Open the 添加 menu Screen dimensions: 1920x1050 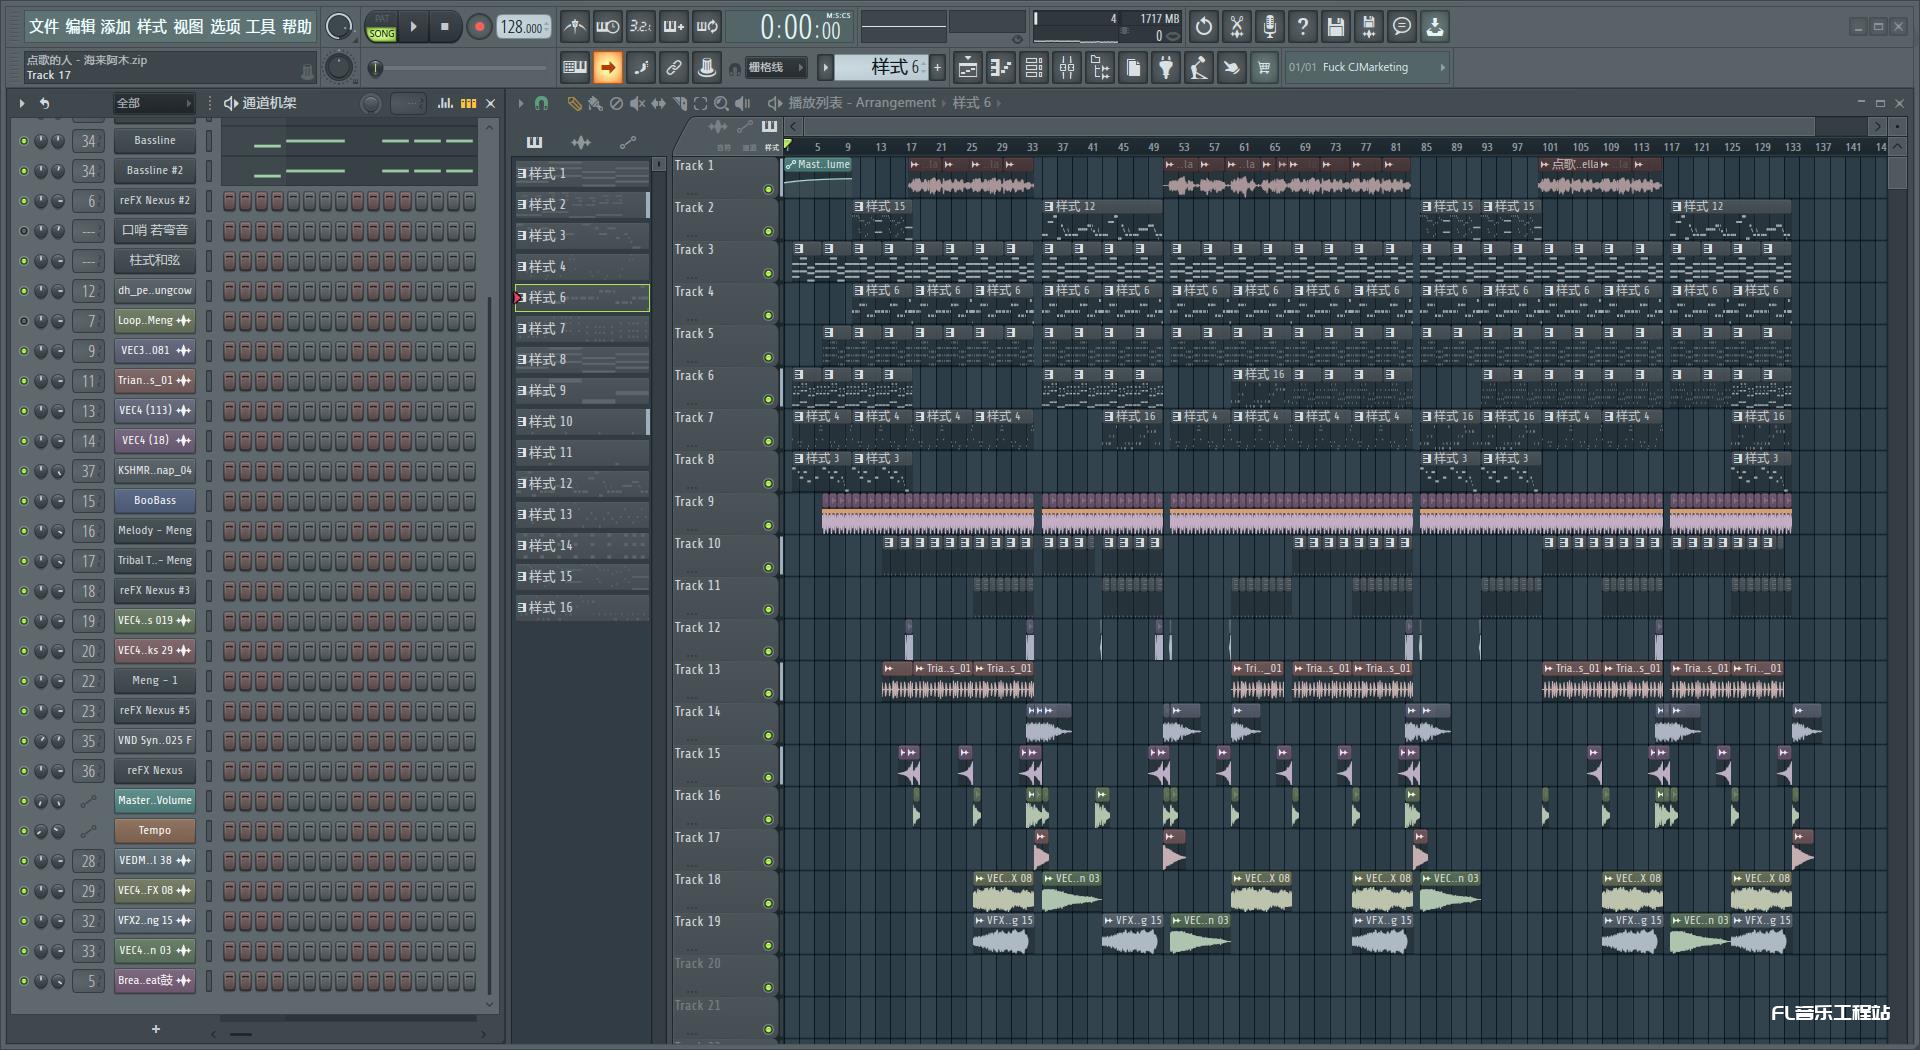point(116,27)
